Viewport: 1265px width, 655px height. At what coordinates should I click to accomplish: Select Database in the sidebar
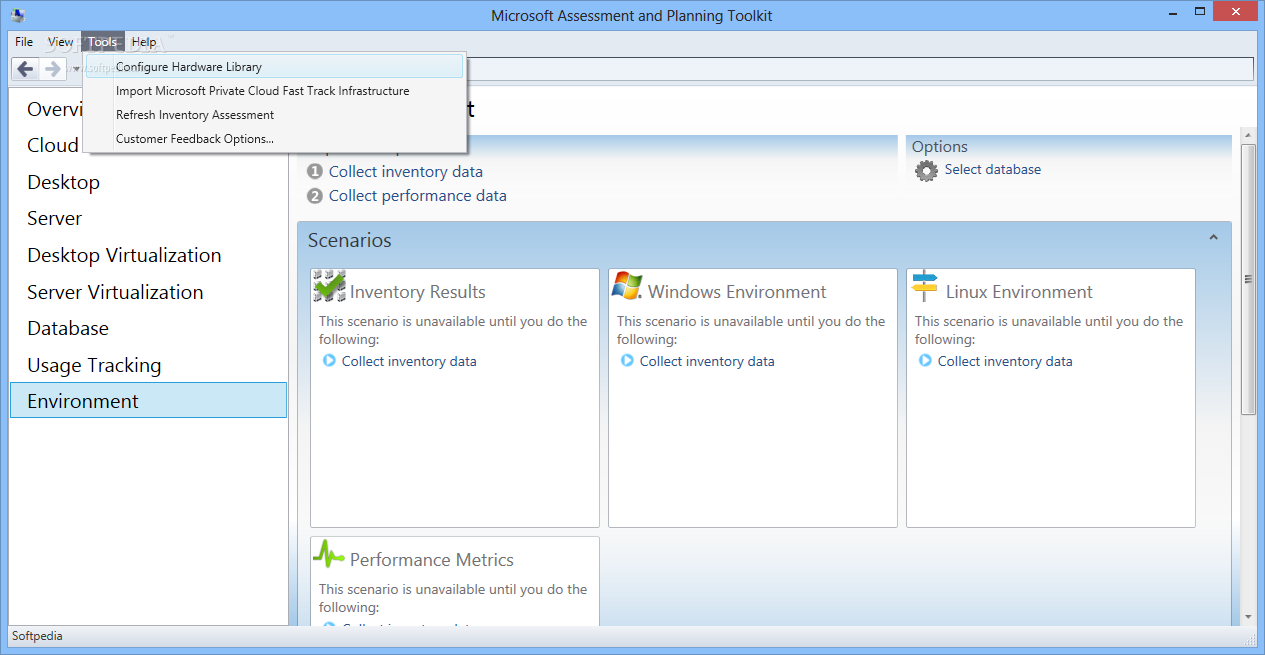tap(148, 328)
